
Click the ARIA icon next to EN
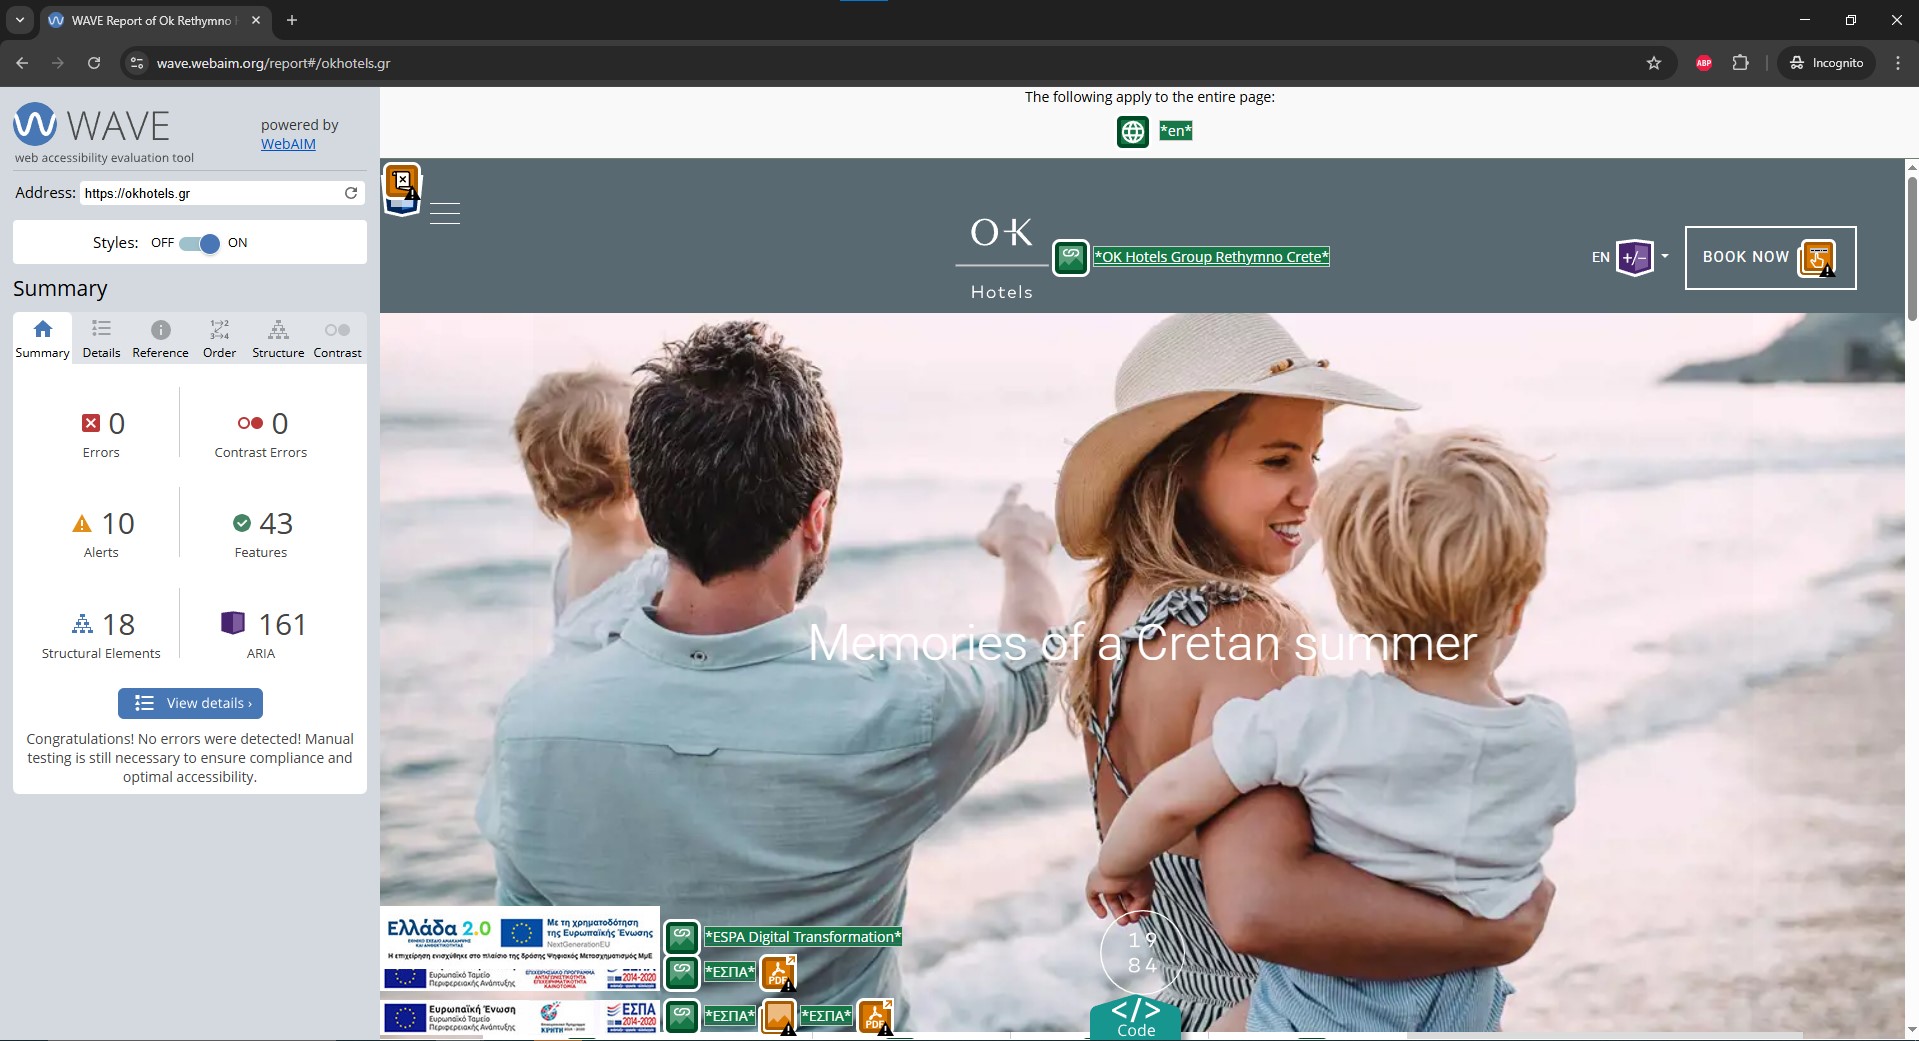coord(1634,257)
